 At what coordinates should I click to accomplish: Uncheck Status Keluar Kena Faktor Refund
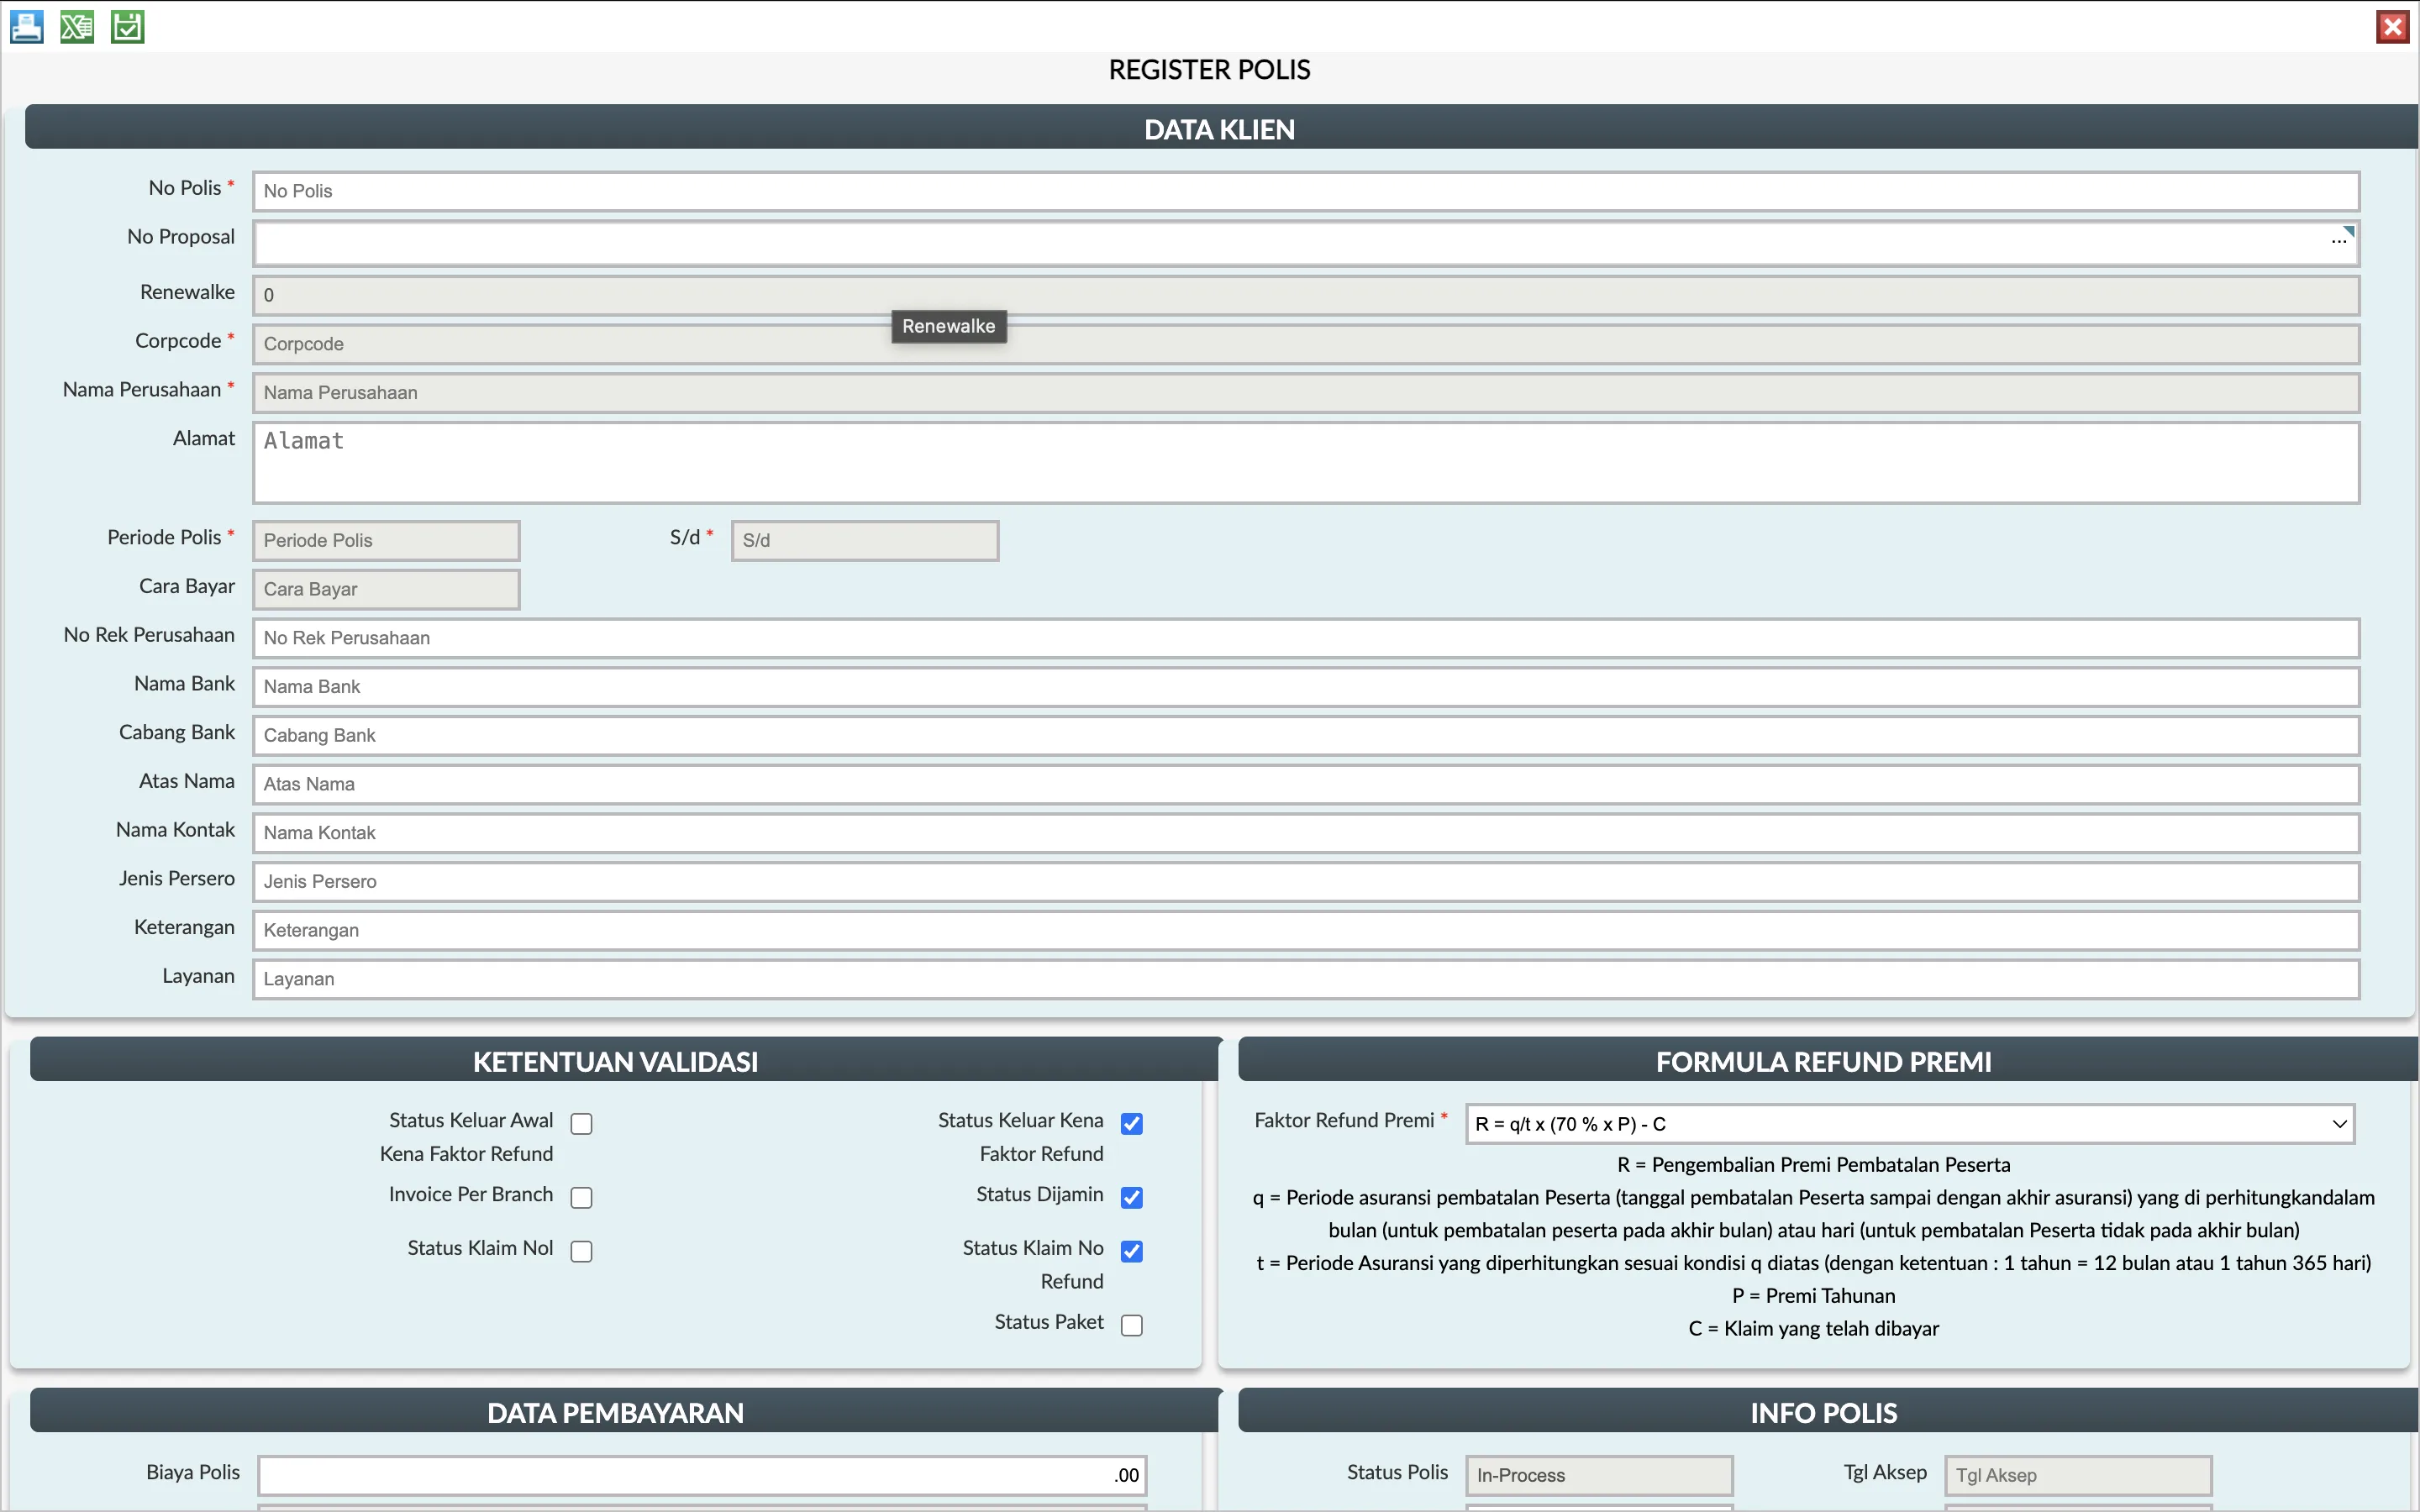coord(1131,1123)
